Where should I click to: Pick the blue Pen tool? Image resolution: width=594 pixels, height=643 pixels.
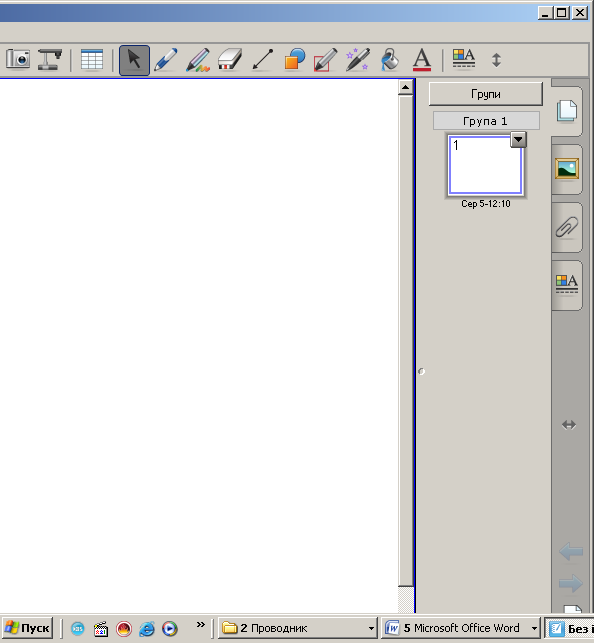coord(166,60)
